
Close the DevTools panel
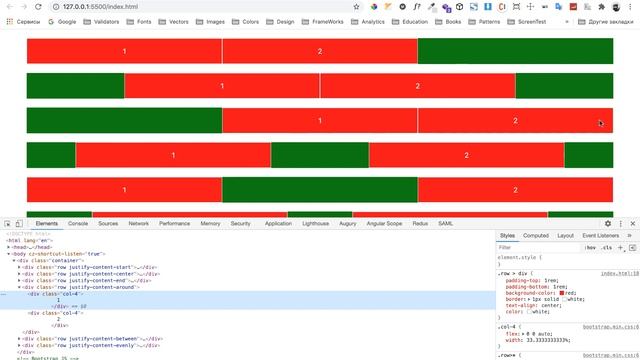coord(633,224)
